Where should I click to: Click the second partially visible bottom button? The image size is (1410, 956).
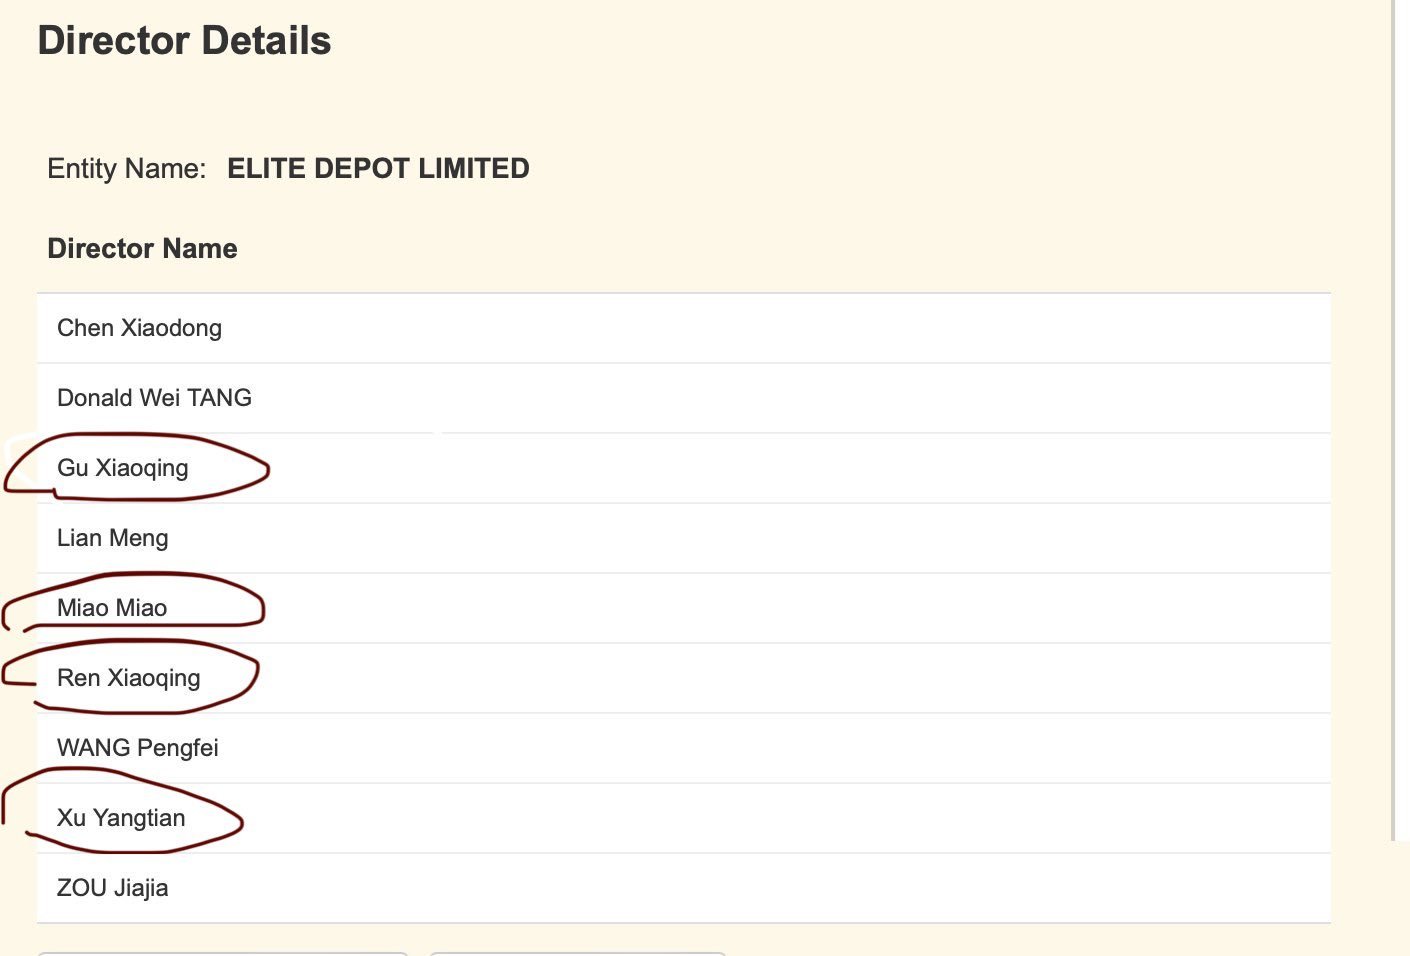577,954
